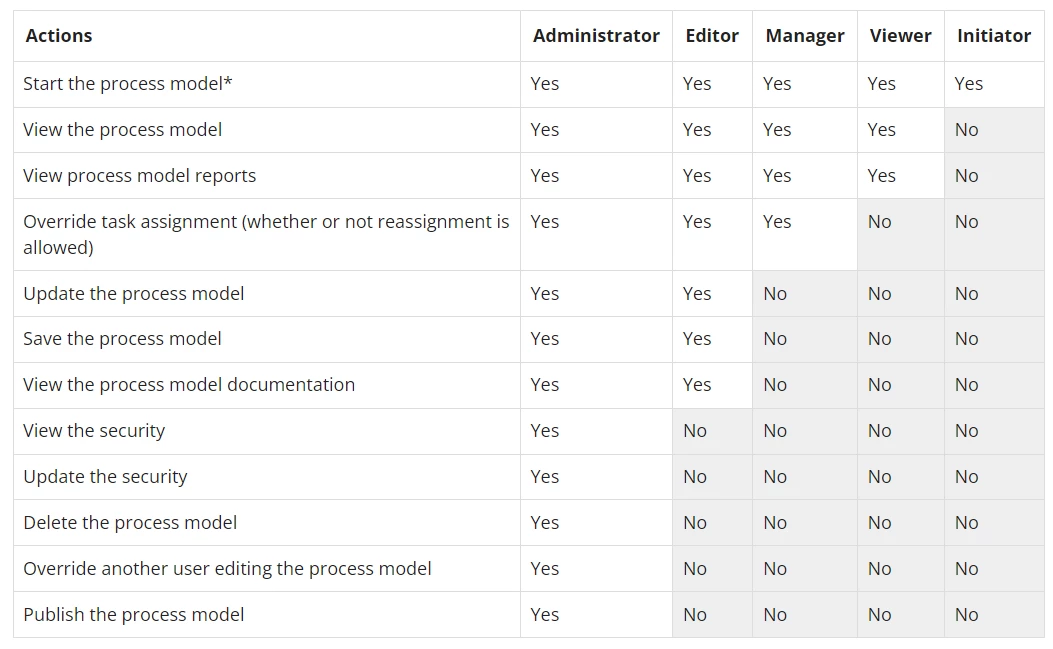Select the 'Update the process model' row label
Viewport: 1053px width, 649px height.
134,294
